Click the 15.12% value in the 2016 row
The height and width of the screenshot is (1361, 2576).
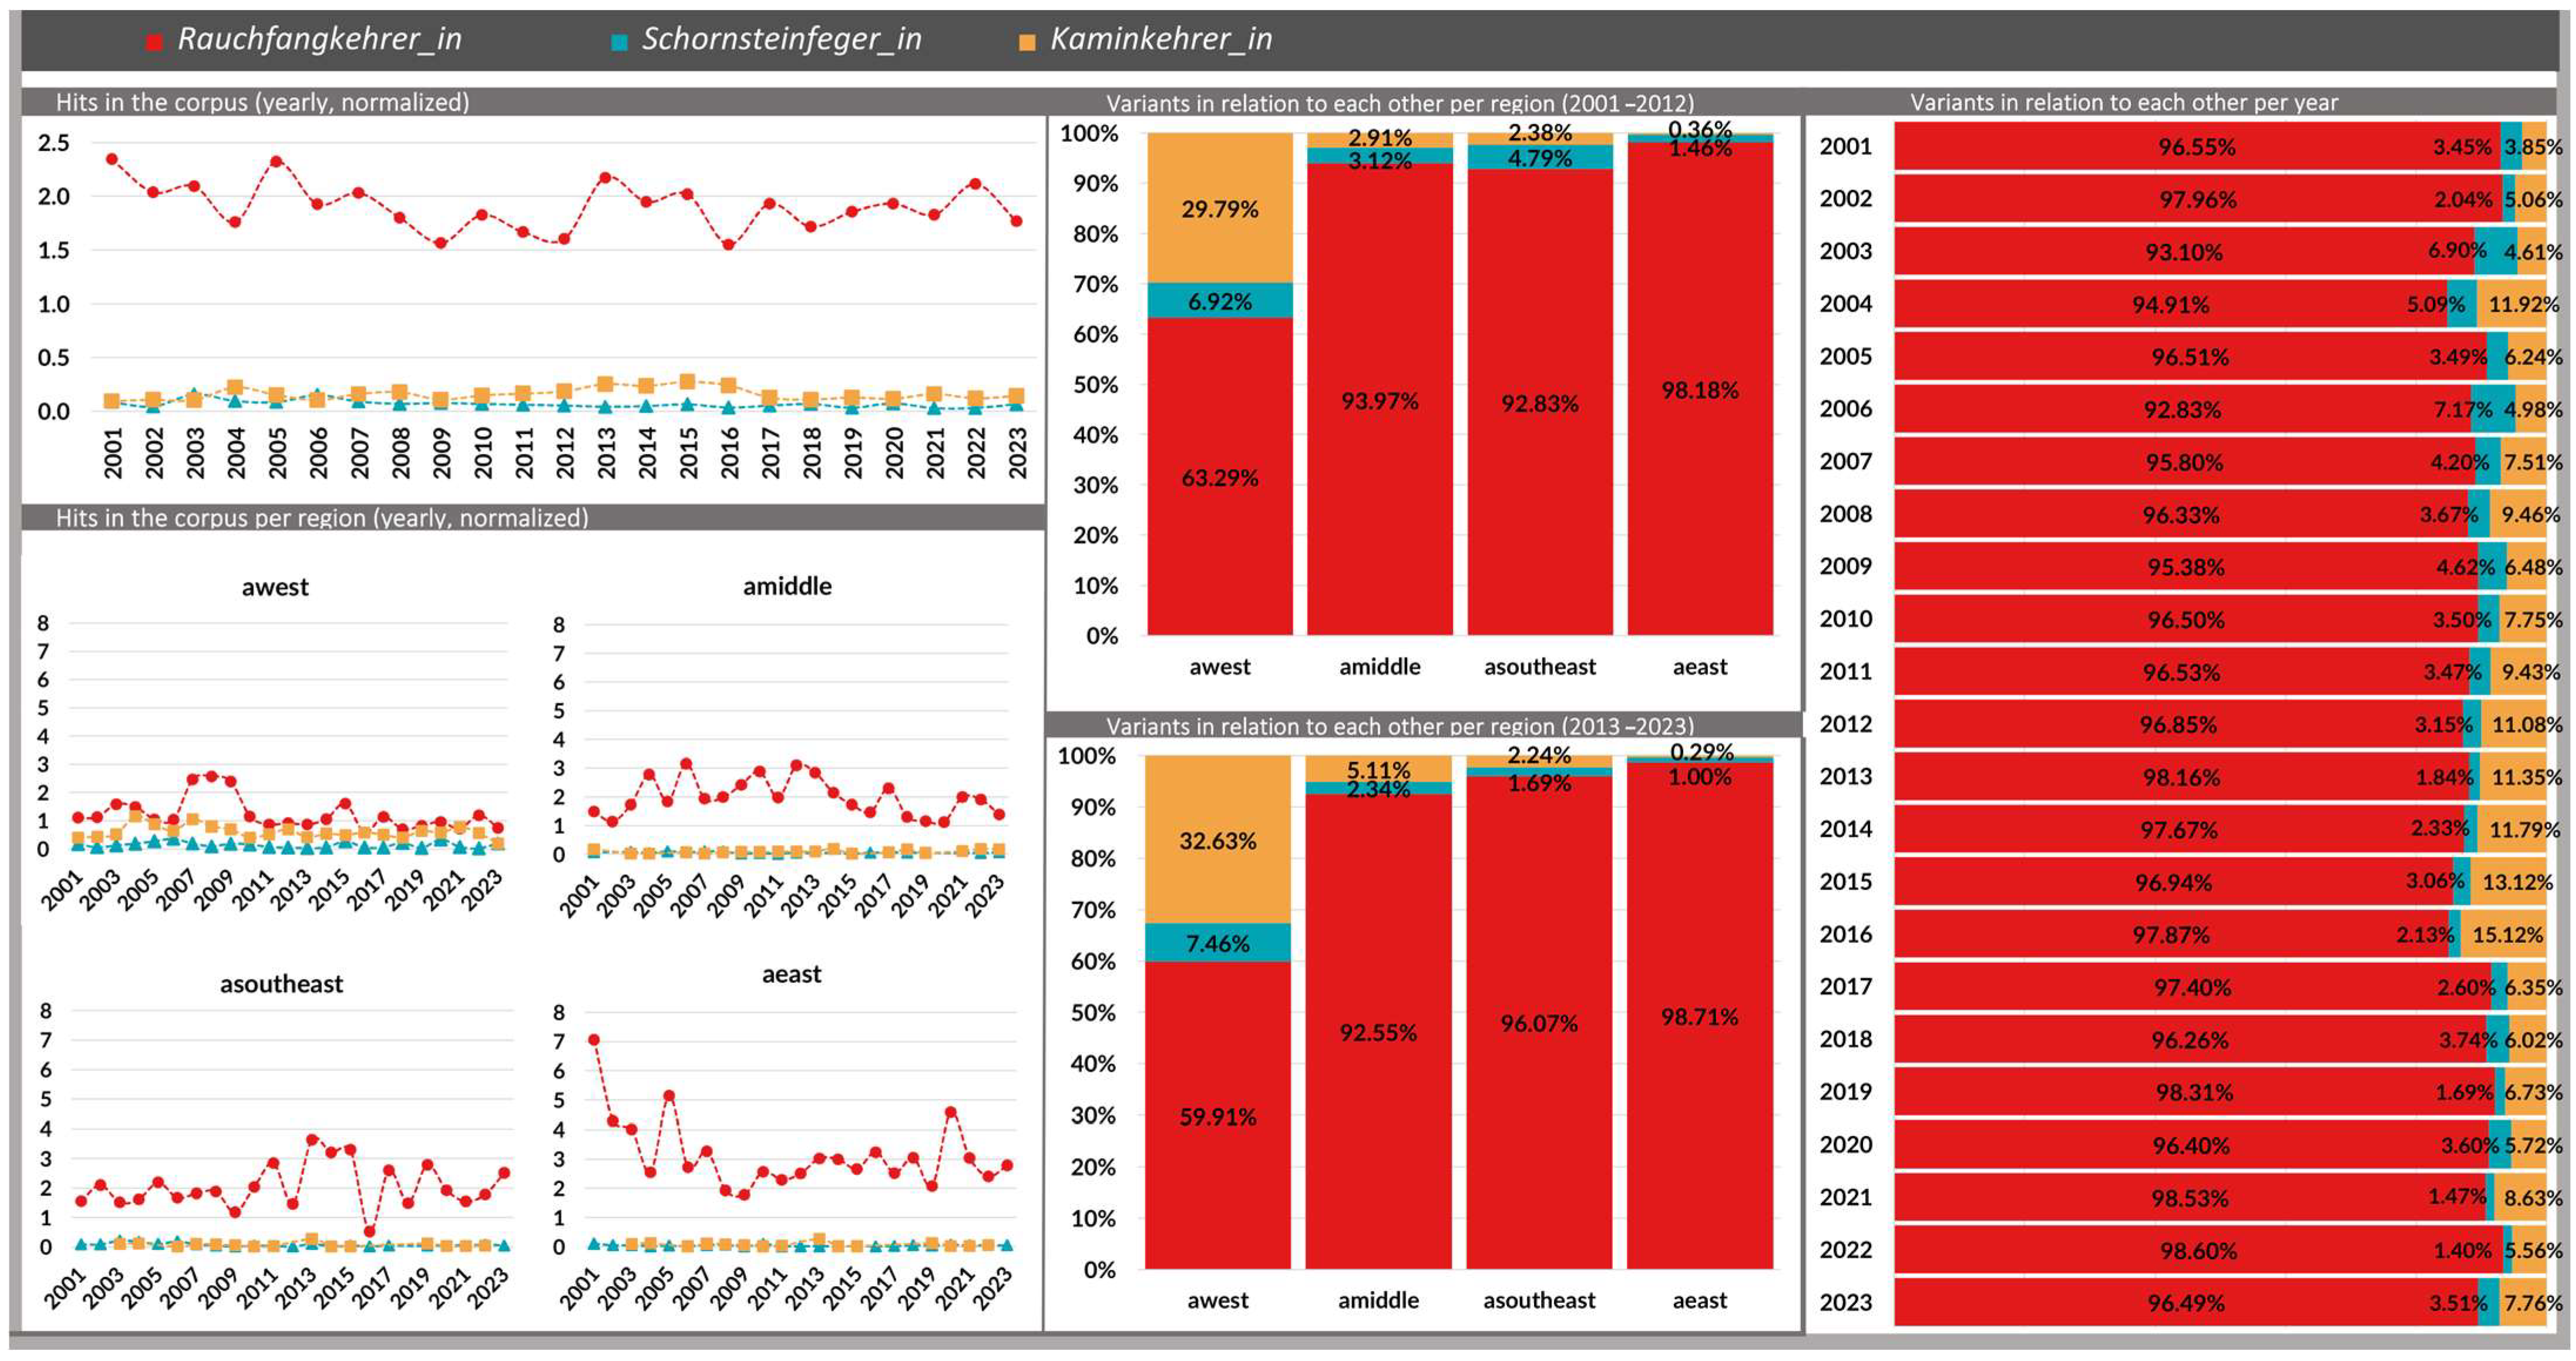2507,935
